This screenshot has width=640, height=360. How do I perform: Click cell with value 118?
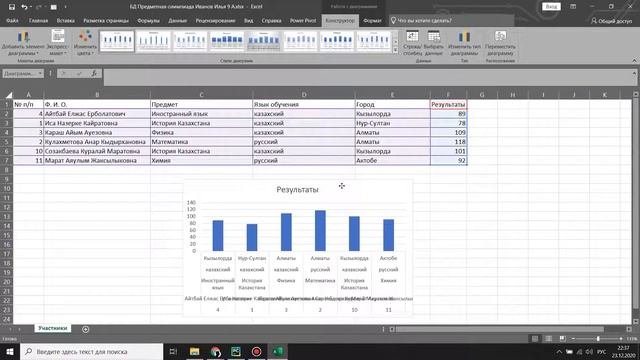[448, 142]
